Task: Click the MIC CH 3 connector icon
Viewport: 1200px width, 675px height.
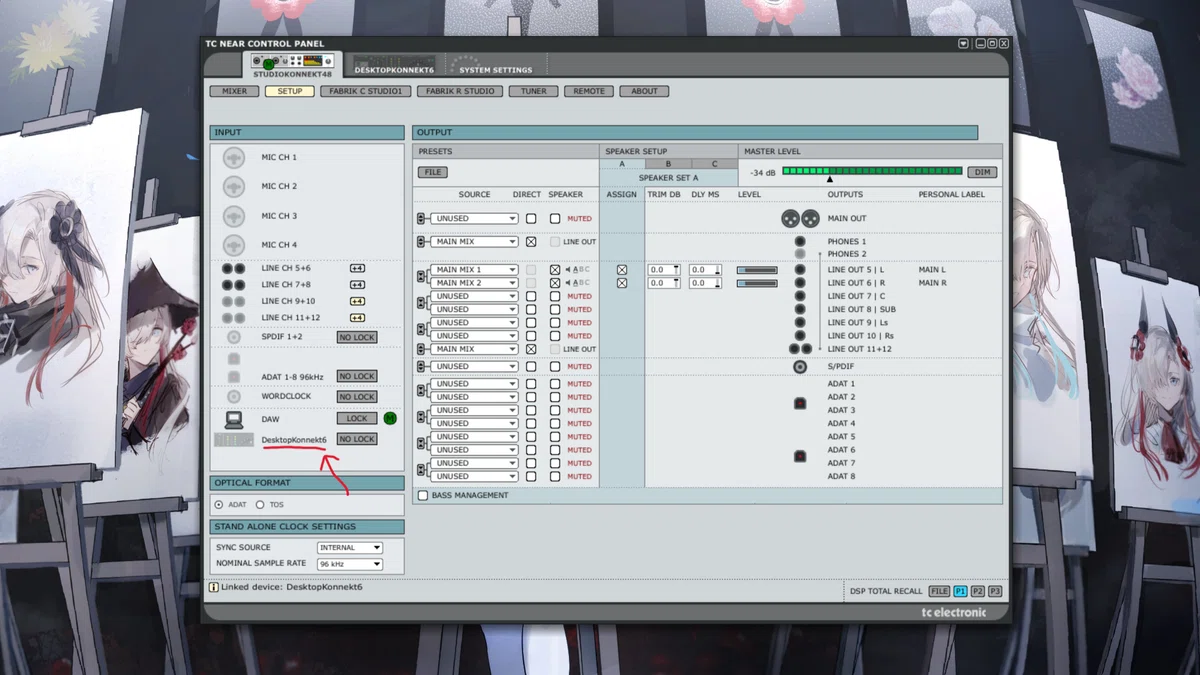Action: pos(233,216)
